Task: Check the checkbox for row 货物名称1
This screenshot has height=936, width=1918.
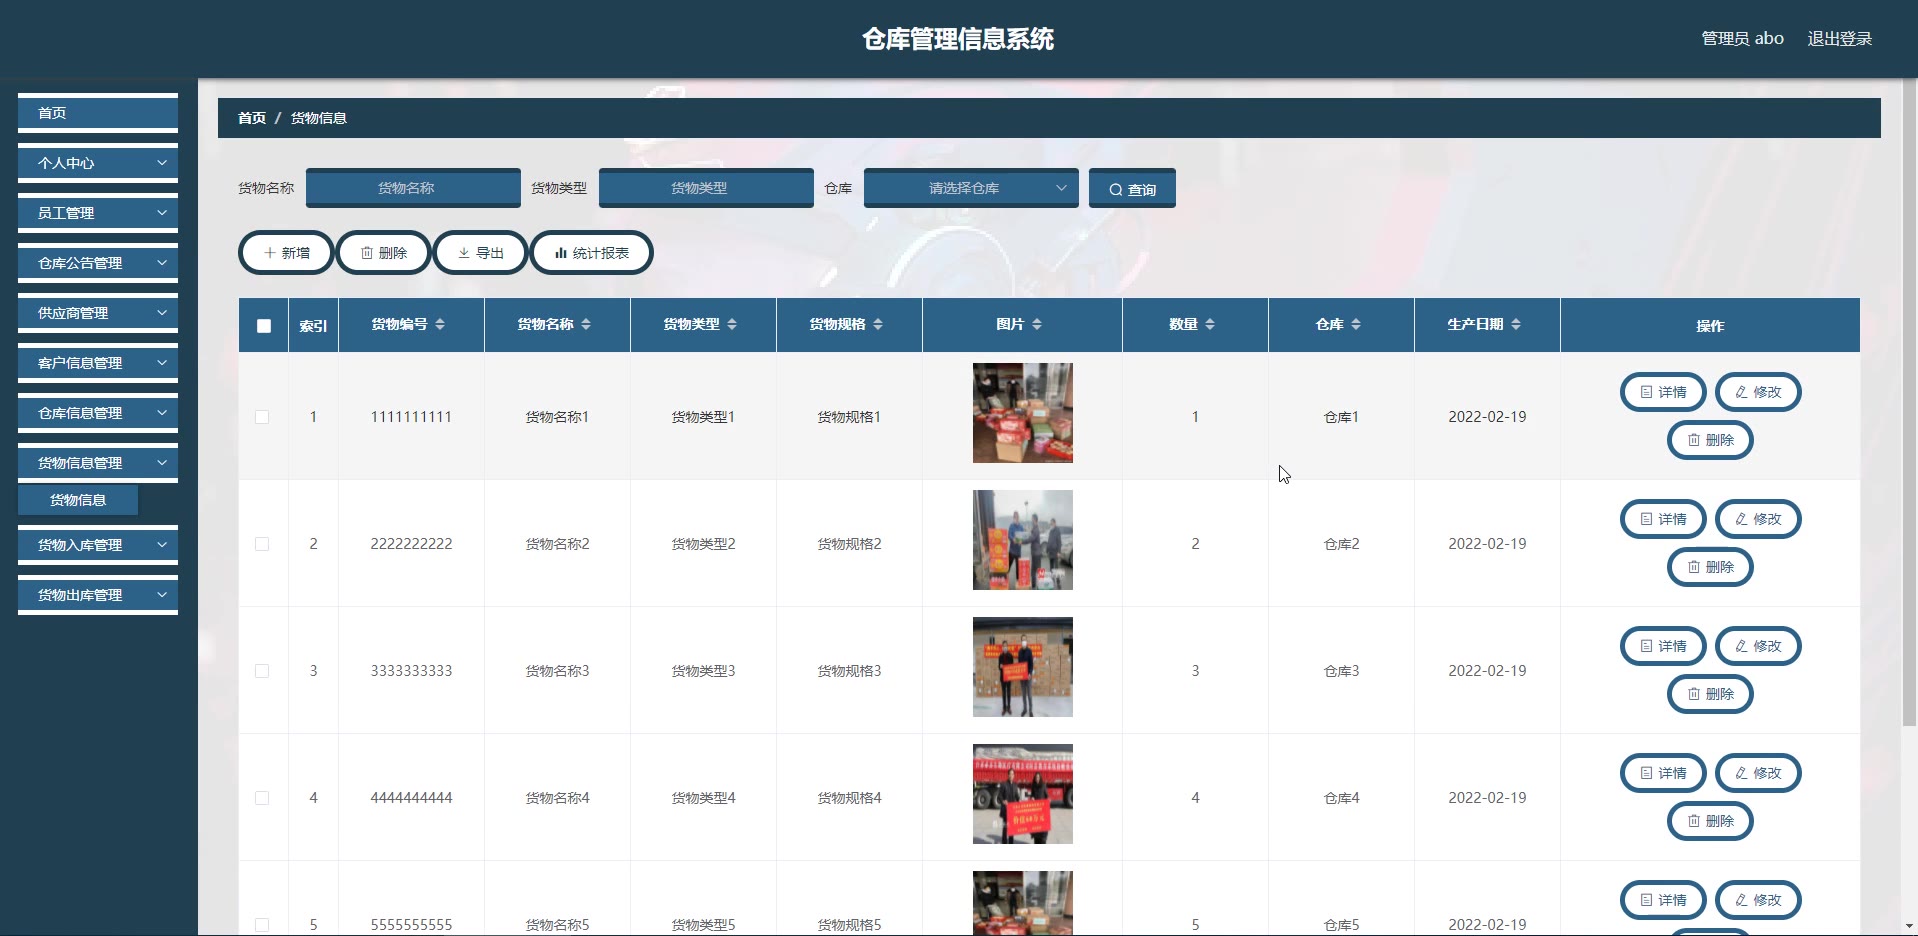Action: pos(262,417)
